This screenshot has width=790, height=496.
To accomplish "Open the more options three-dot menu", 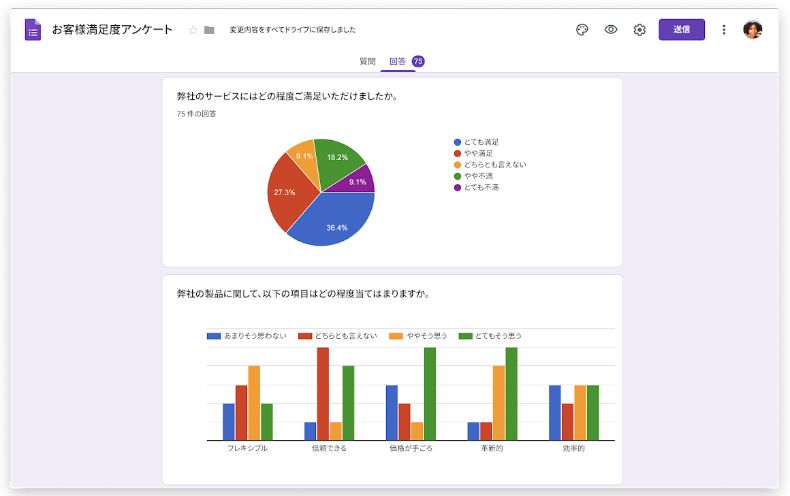I will coord(723,30).
